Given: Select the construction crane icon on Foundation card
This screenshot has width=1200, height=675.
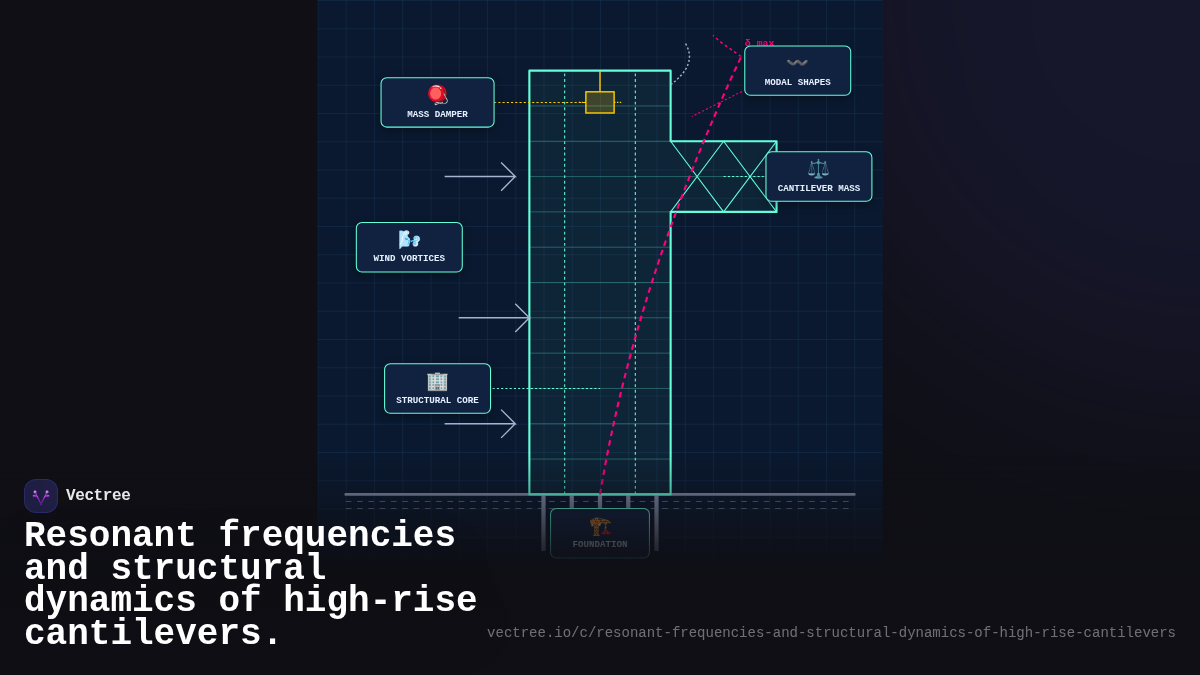Looking at the screenshot, I should pyautogui.click(x=599, y=525).
